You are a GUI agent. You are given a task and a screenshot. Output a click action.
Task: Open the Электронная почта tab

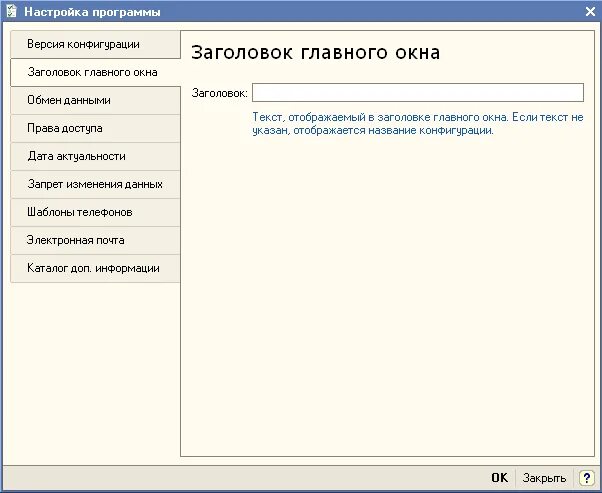click(95, 240)
